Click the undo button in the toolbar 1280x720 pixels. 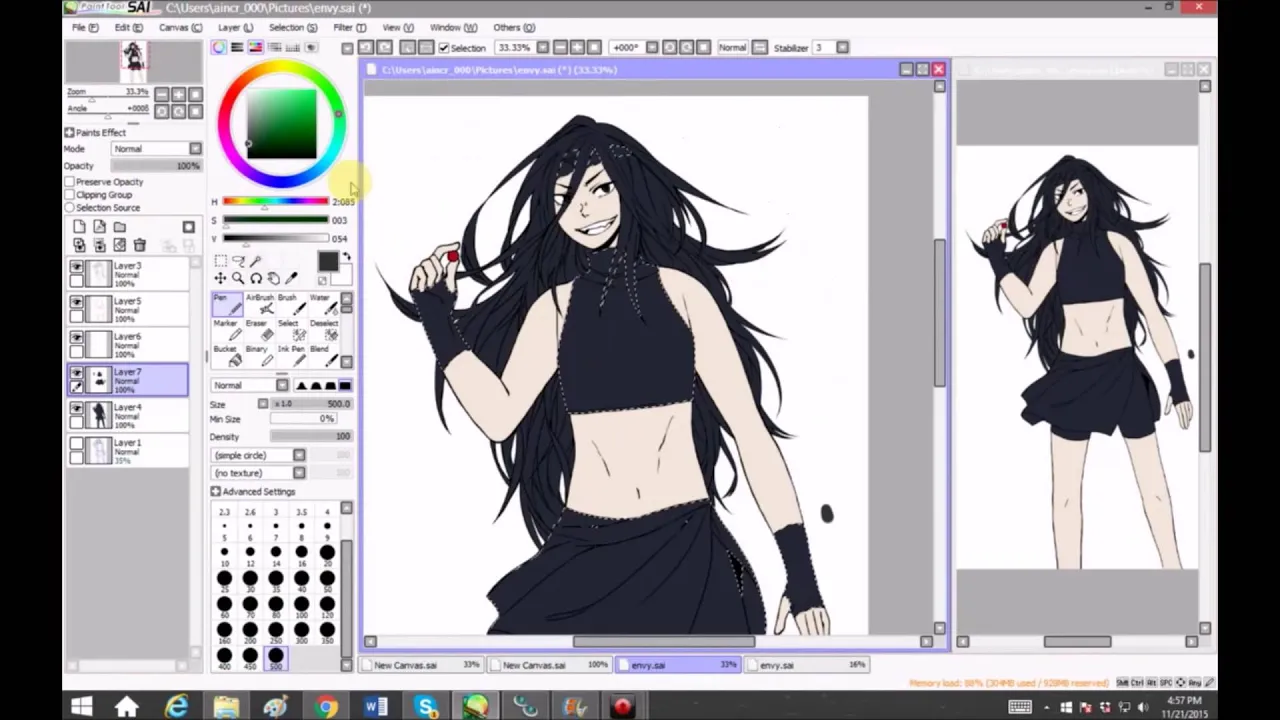pos(366,47)
